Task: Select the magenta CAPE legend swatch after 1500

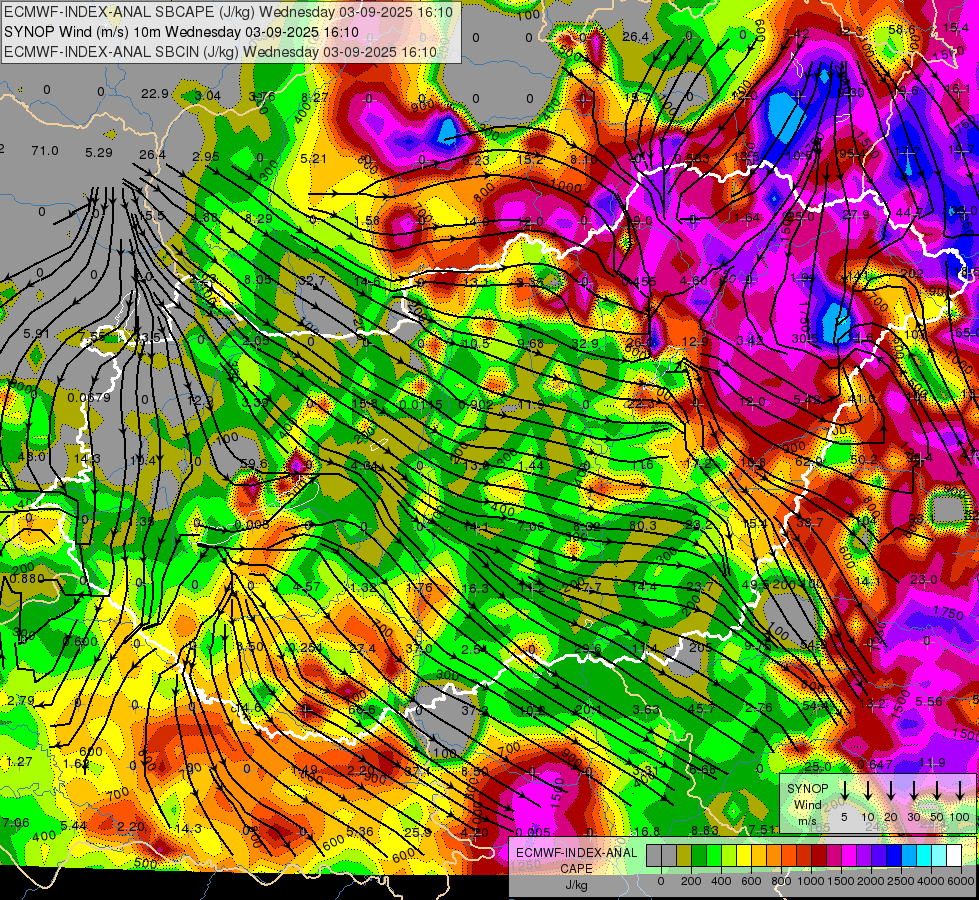Action: tap(849, 856)
